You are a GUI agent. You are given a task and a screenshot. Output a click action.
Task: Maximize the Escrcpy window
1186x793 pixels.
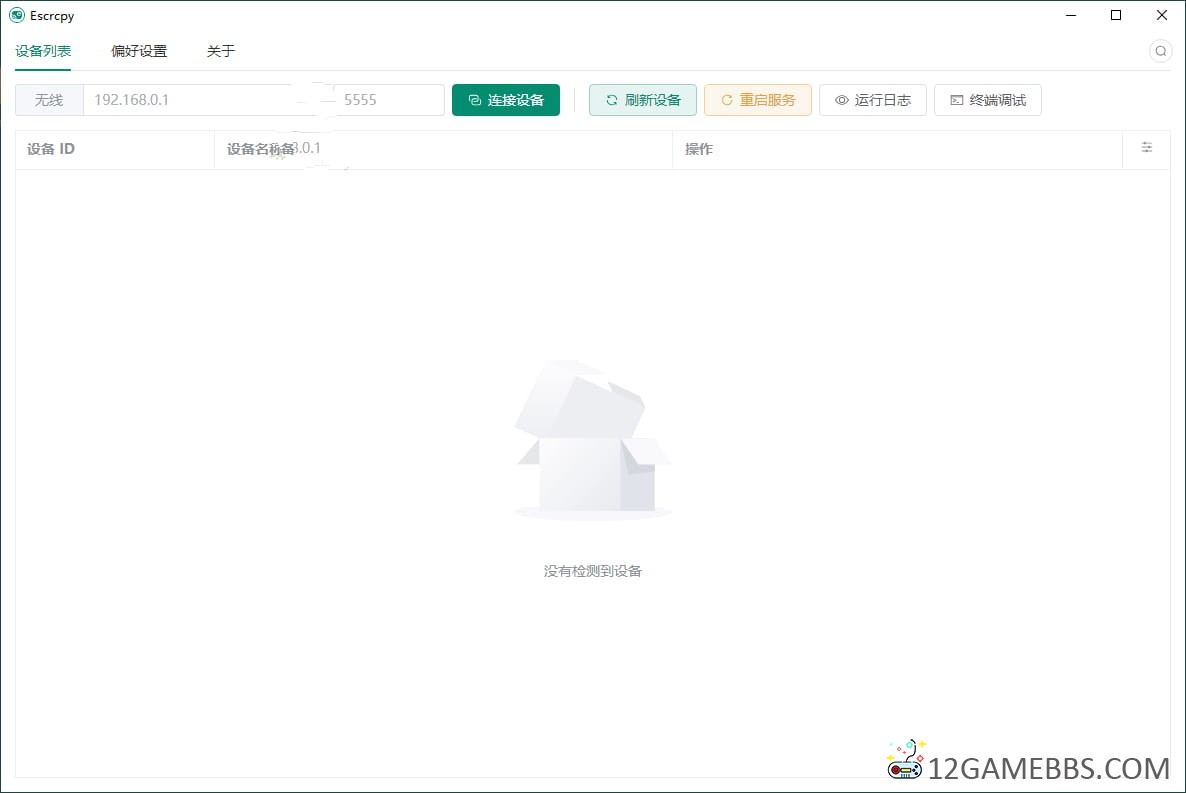point(1116,15)
